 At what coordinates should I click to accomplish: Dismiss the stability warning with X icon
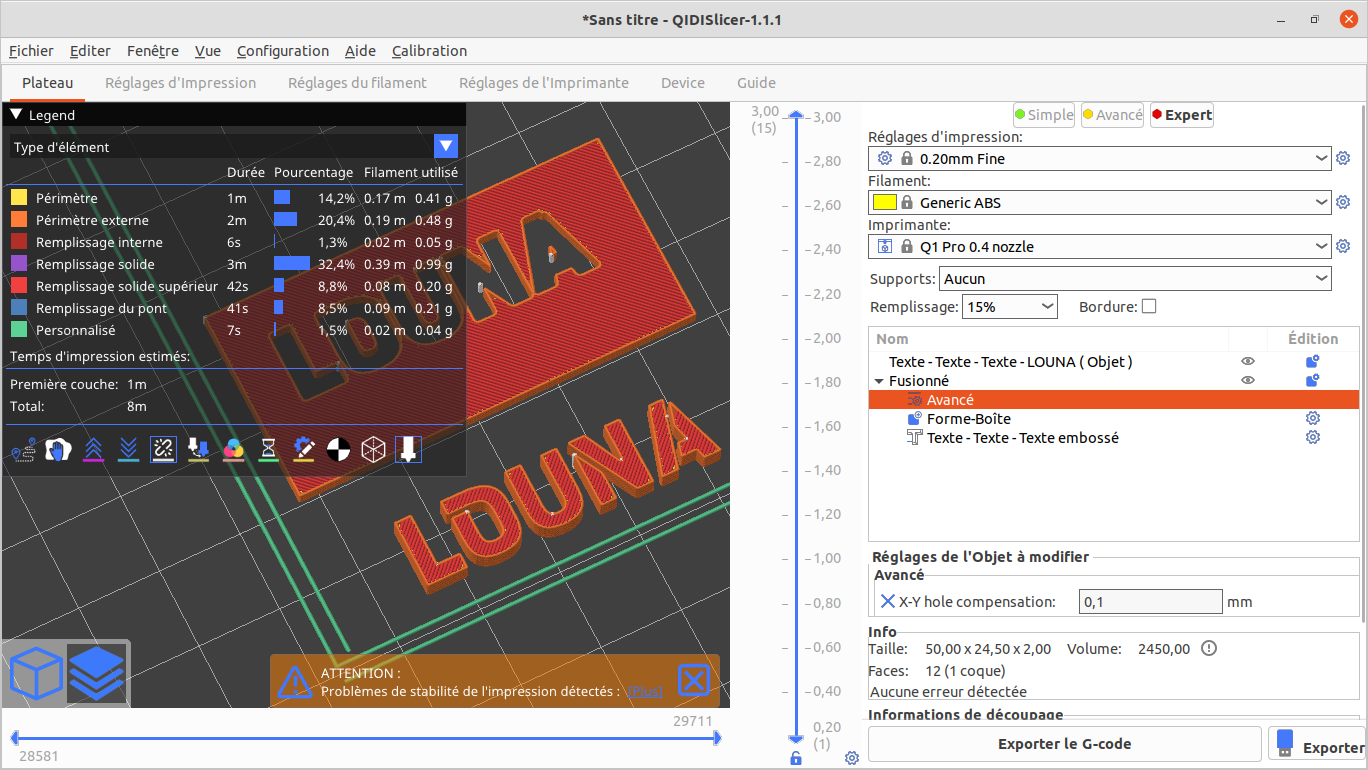pos(693,681)
